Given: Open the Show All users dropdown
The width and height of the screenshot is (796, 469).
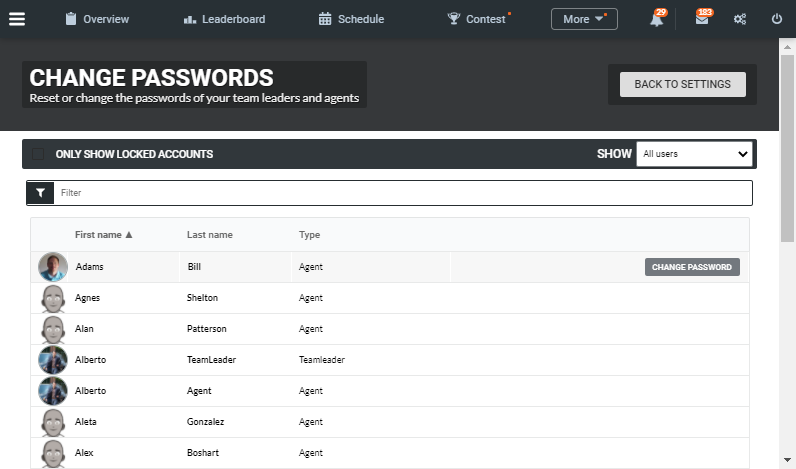Looking at the screenshot, I should pos(694,154).
